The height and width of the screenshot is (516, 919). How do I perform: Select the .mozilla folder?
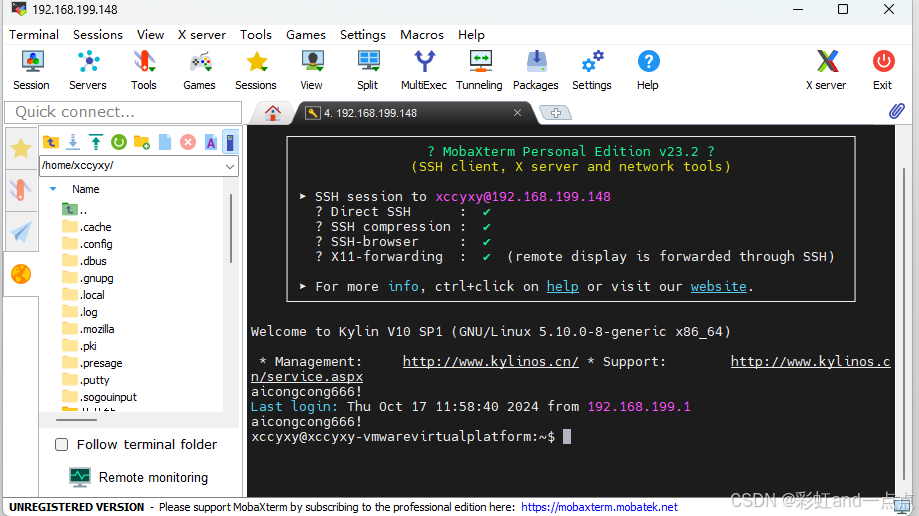click(89, 329)
